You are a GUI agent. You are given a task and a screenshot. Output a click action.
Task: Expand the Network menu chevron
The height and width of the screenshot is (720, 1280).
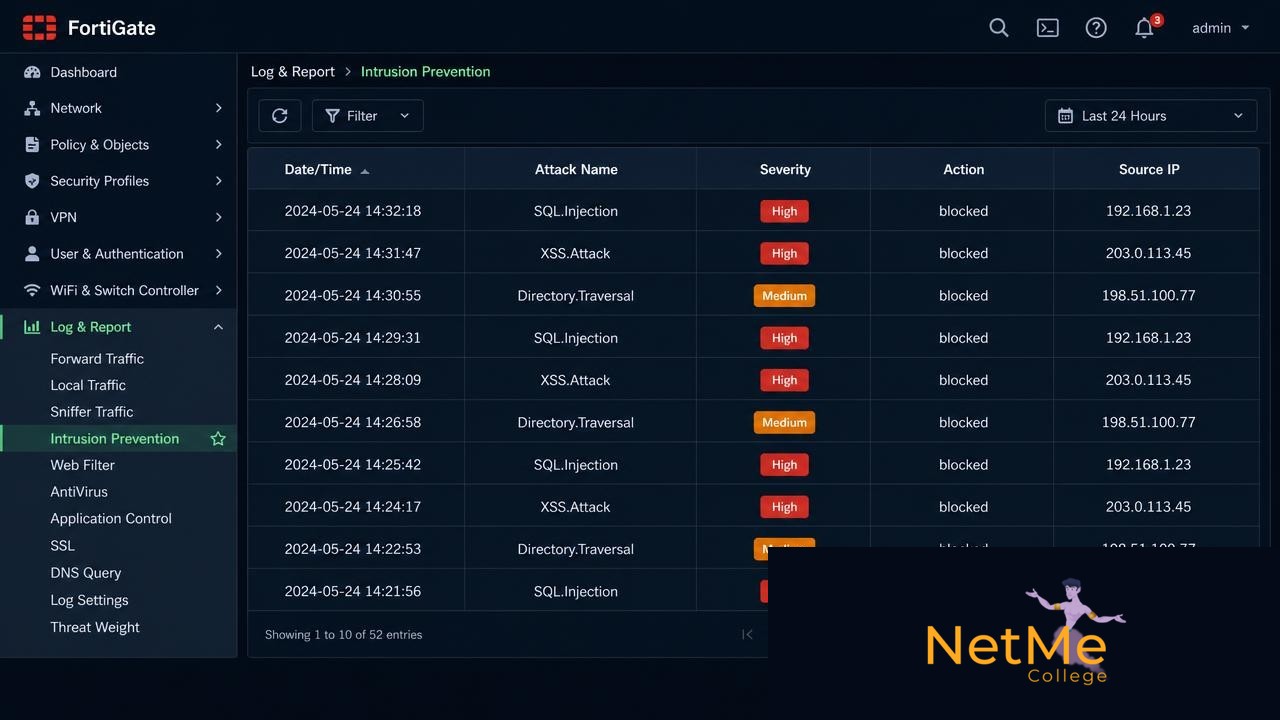tap(218, 108)
